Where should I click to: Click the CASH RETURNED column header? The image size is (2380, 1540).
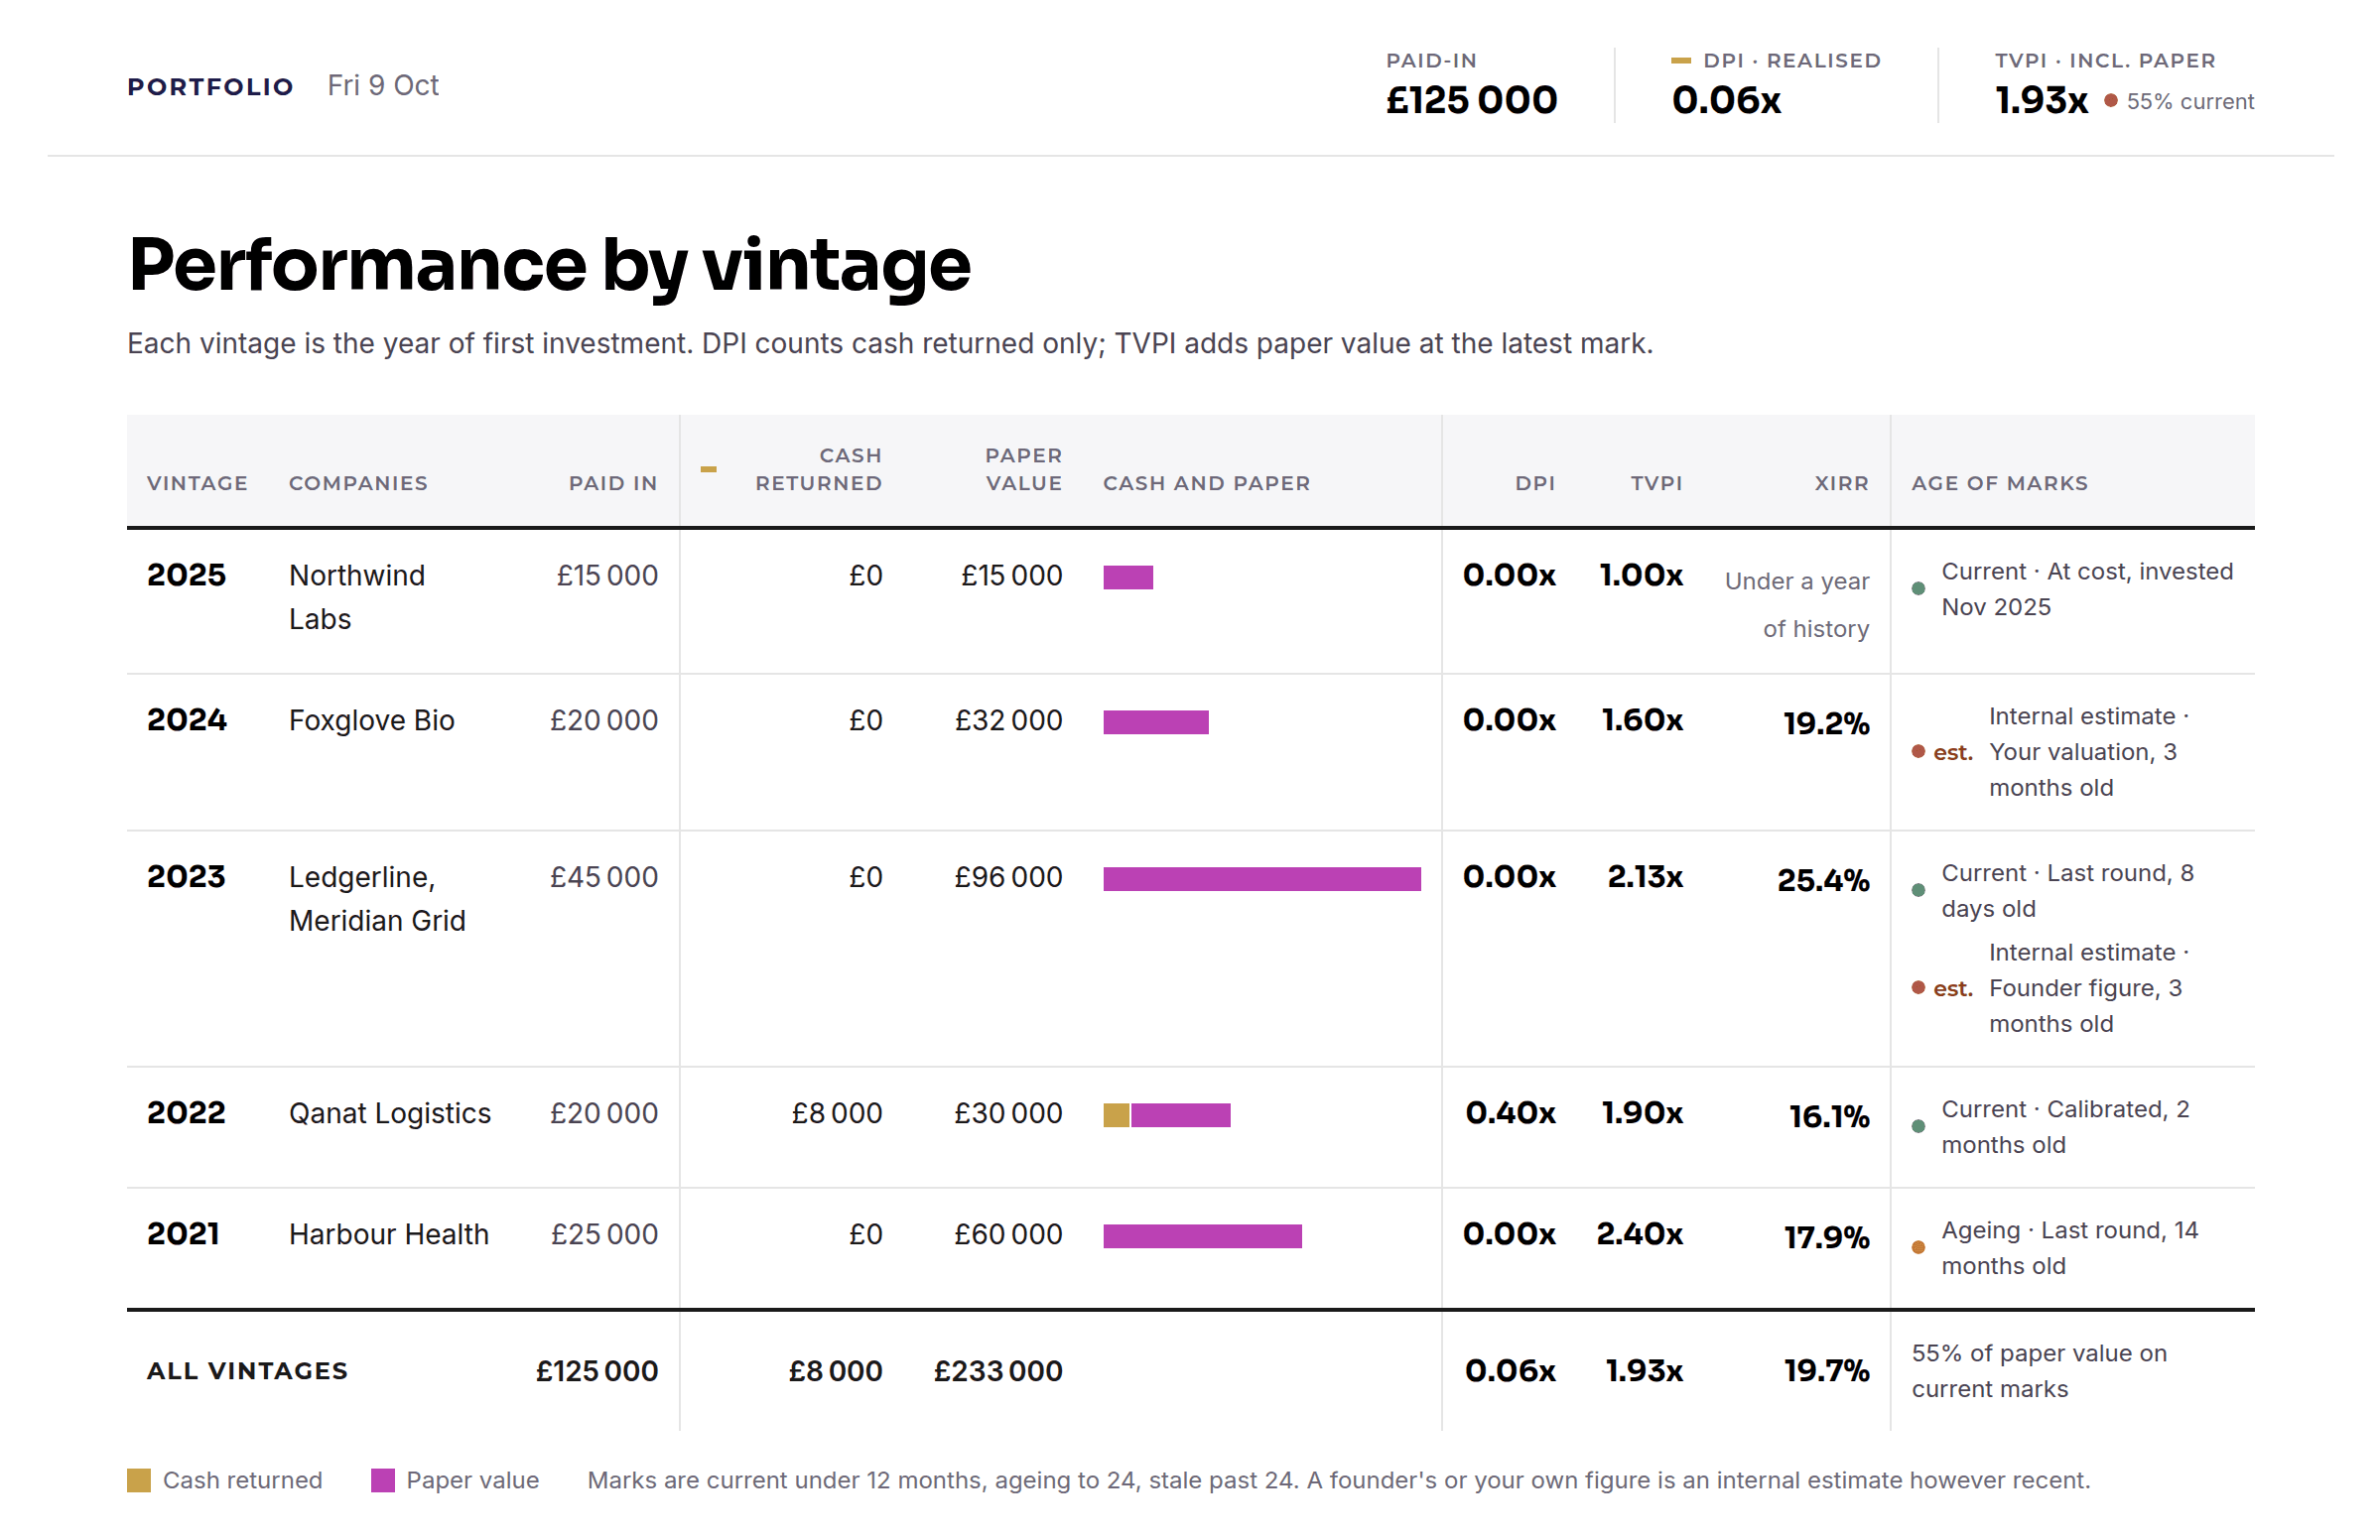[x=818, y=469]
